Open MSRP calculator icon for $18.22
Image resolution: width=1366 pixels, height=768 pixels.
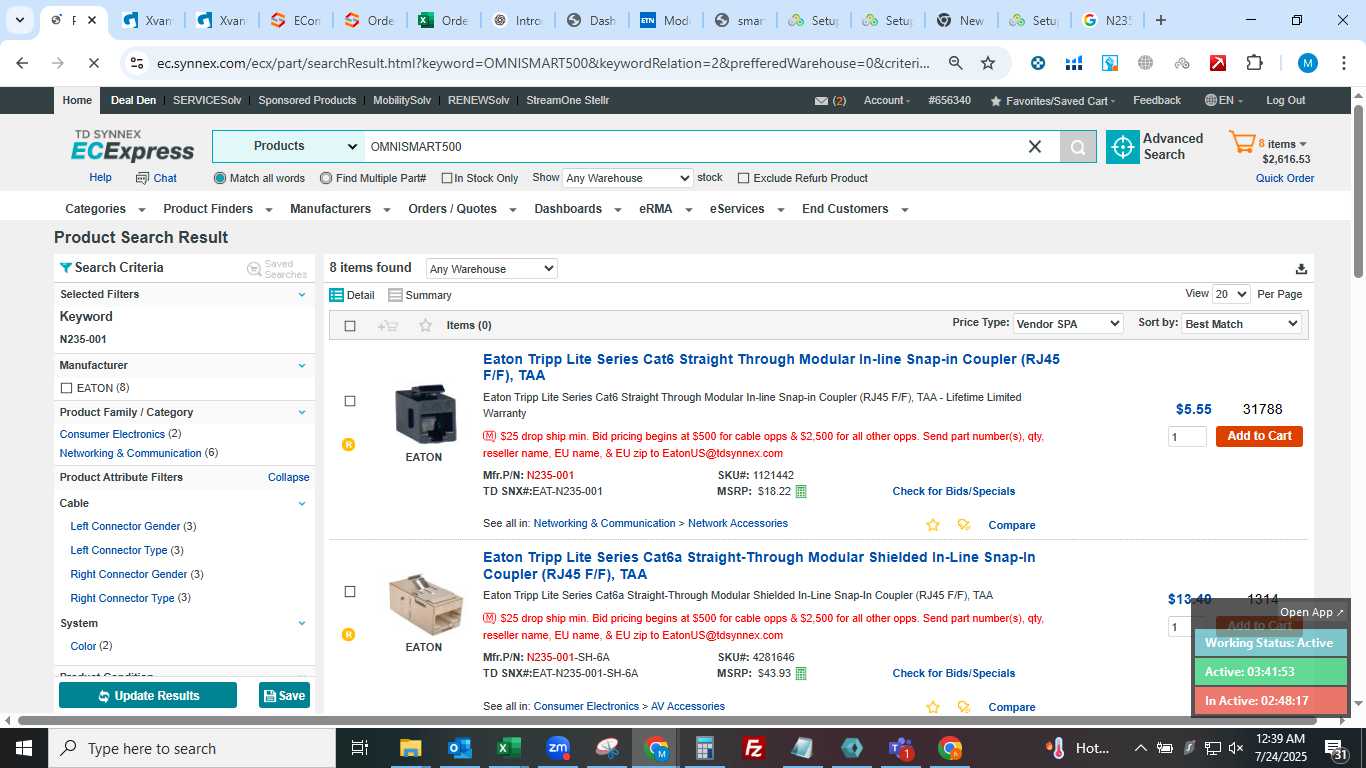pyautogui.click(x=801, y=491)
